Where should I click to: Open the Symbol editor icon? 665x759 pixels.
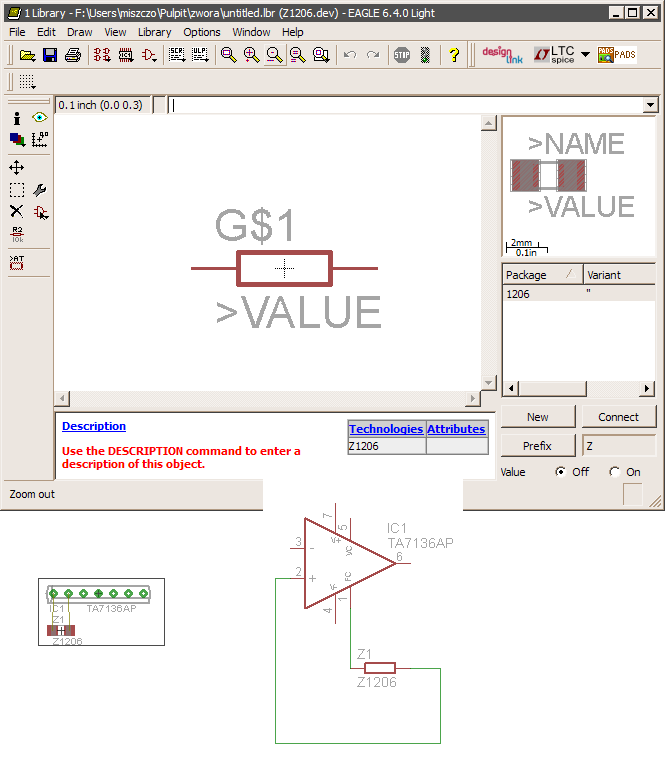(149, 55)
